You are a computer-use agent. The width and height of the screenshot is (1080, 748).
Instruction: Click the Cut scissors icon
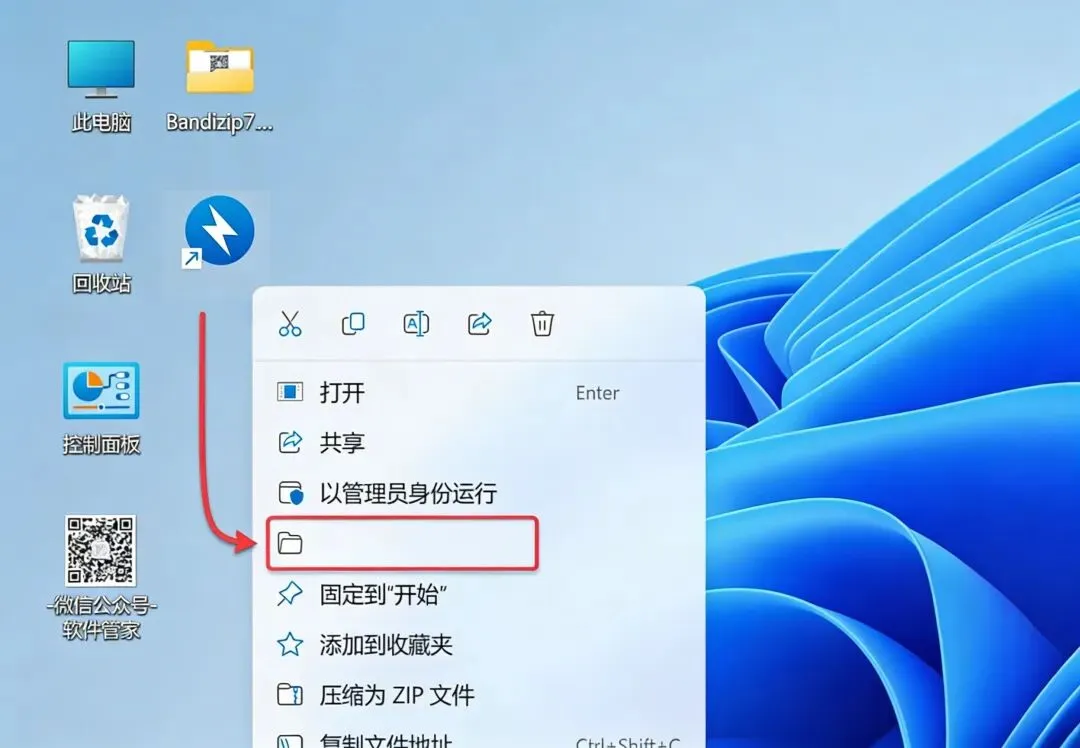[x=290, y=323]
